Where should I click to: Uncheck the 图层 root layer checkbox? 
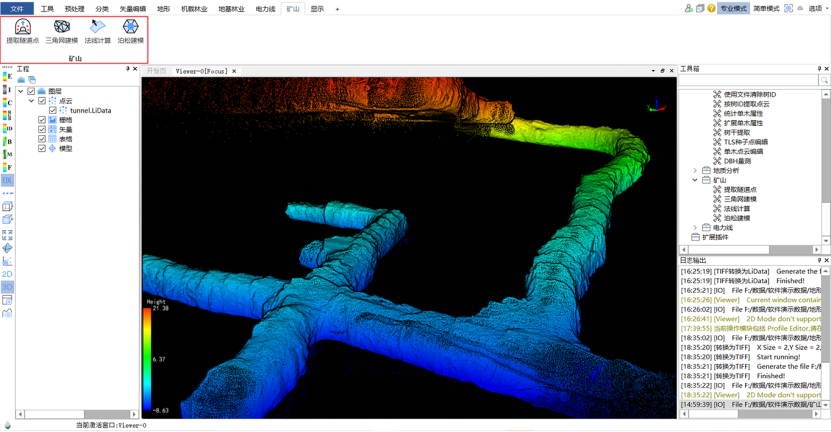[31, 91]
